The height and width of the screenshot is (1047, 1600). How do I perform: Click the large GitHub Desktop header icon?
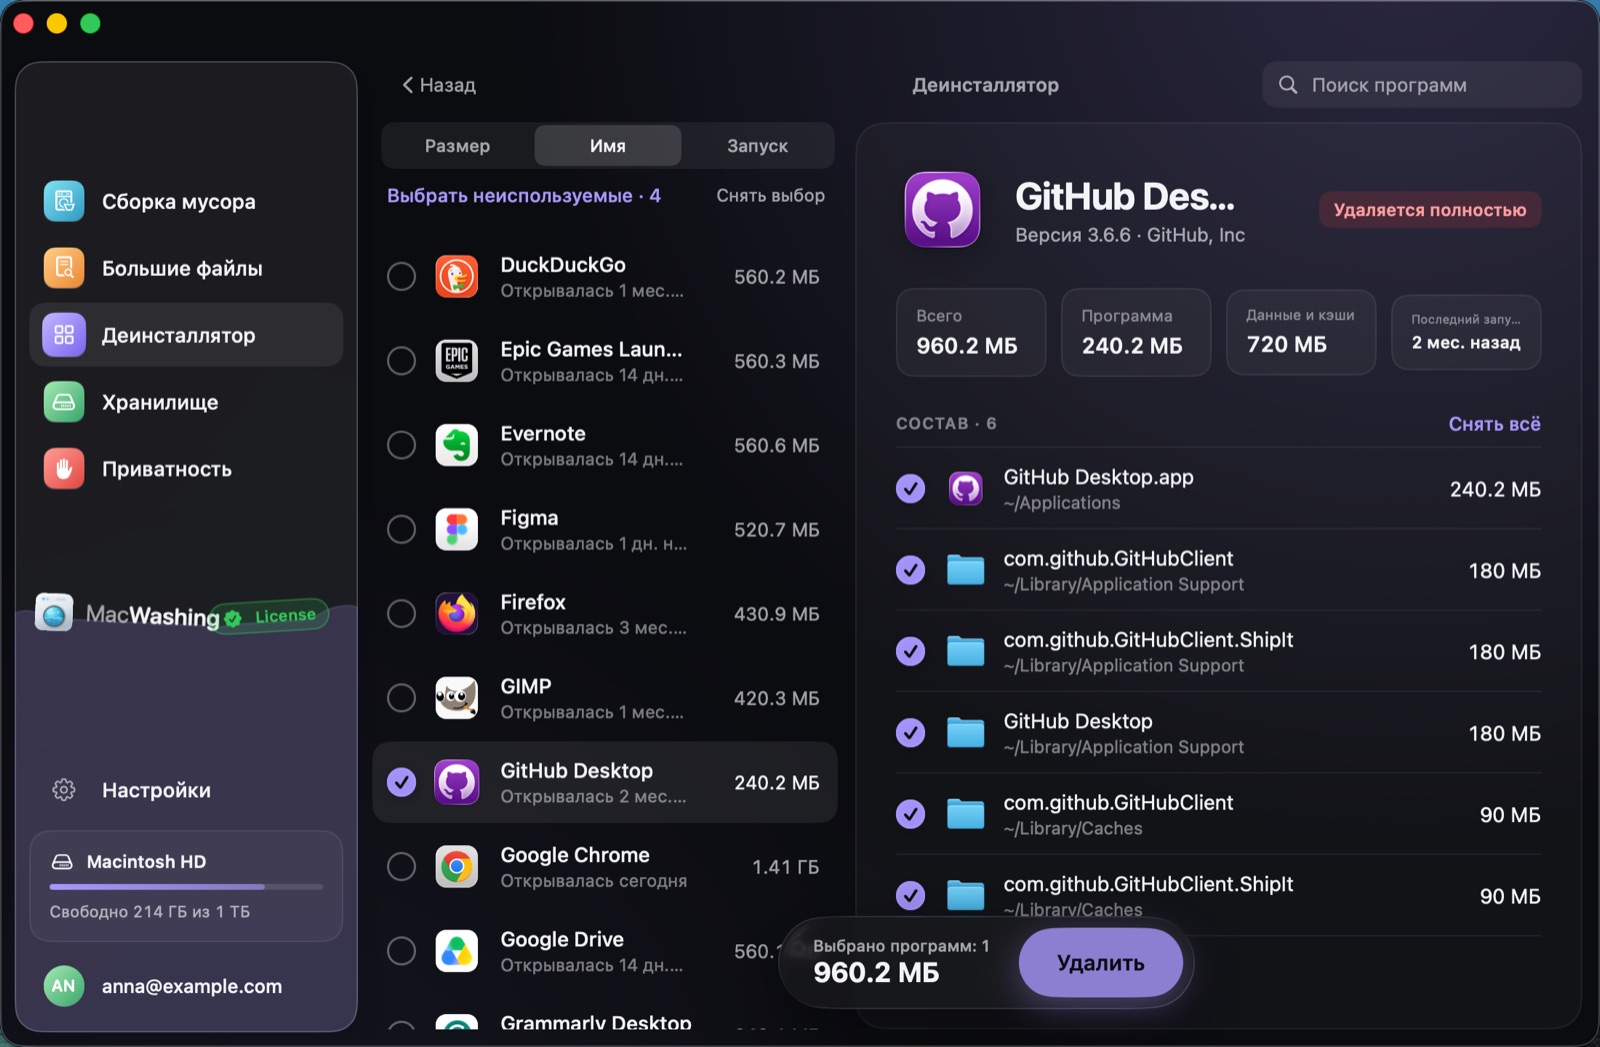pyautogui.click(x=943, y=210)
